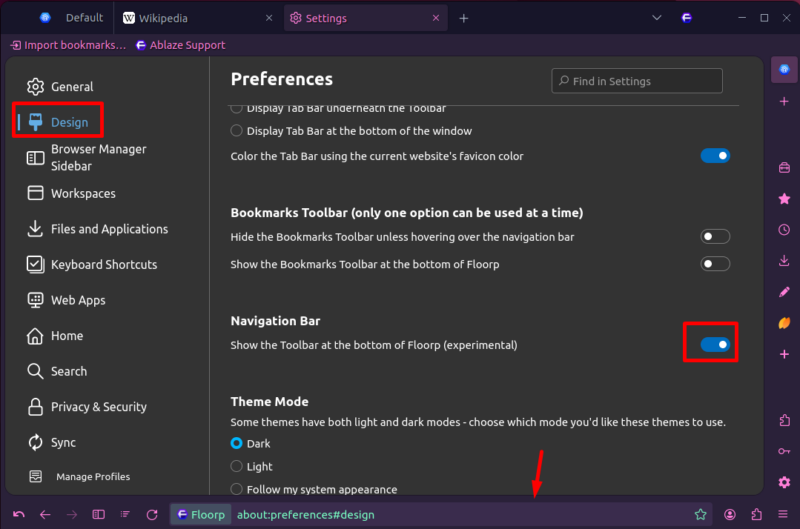Open the General settings category
The image size is (800, 529).
60,87
